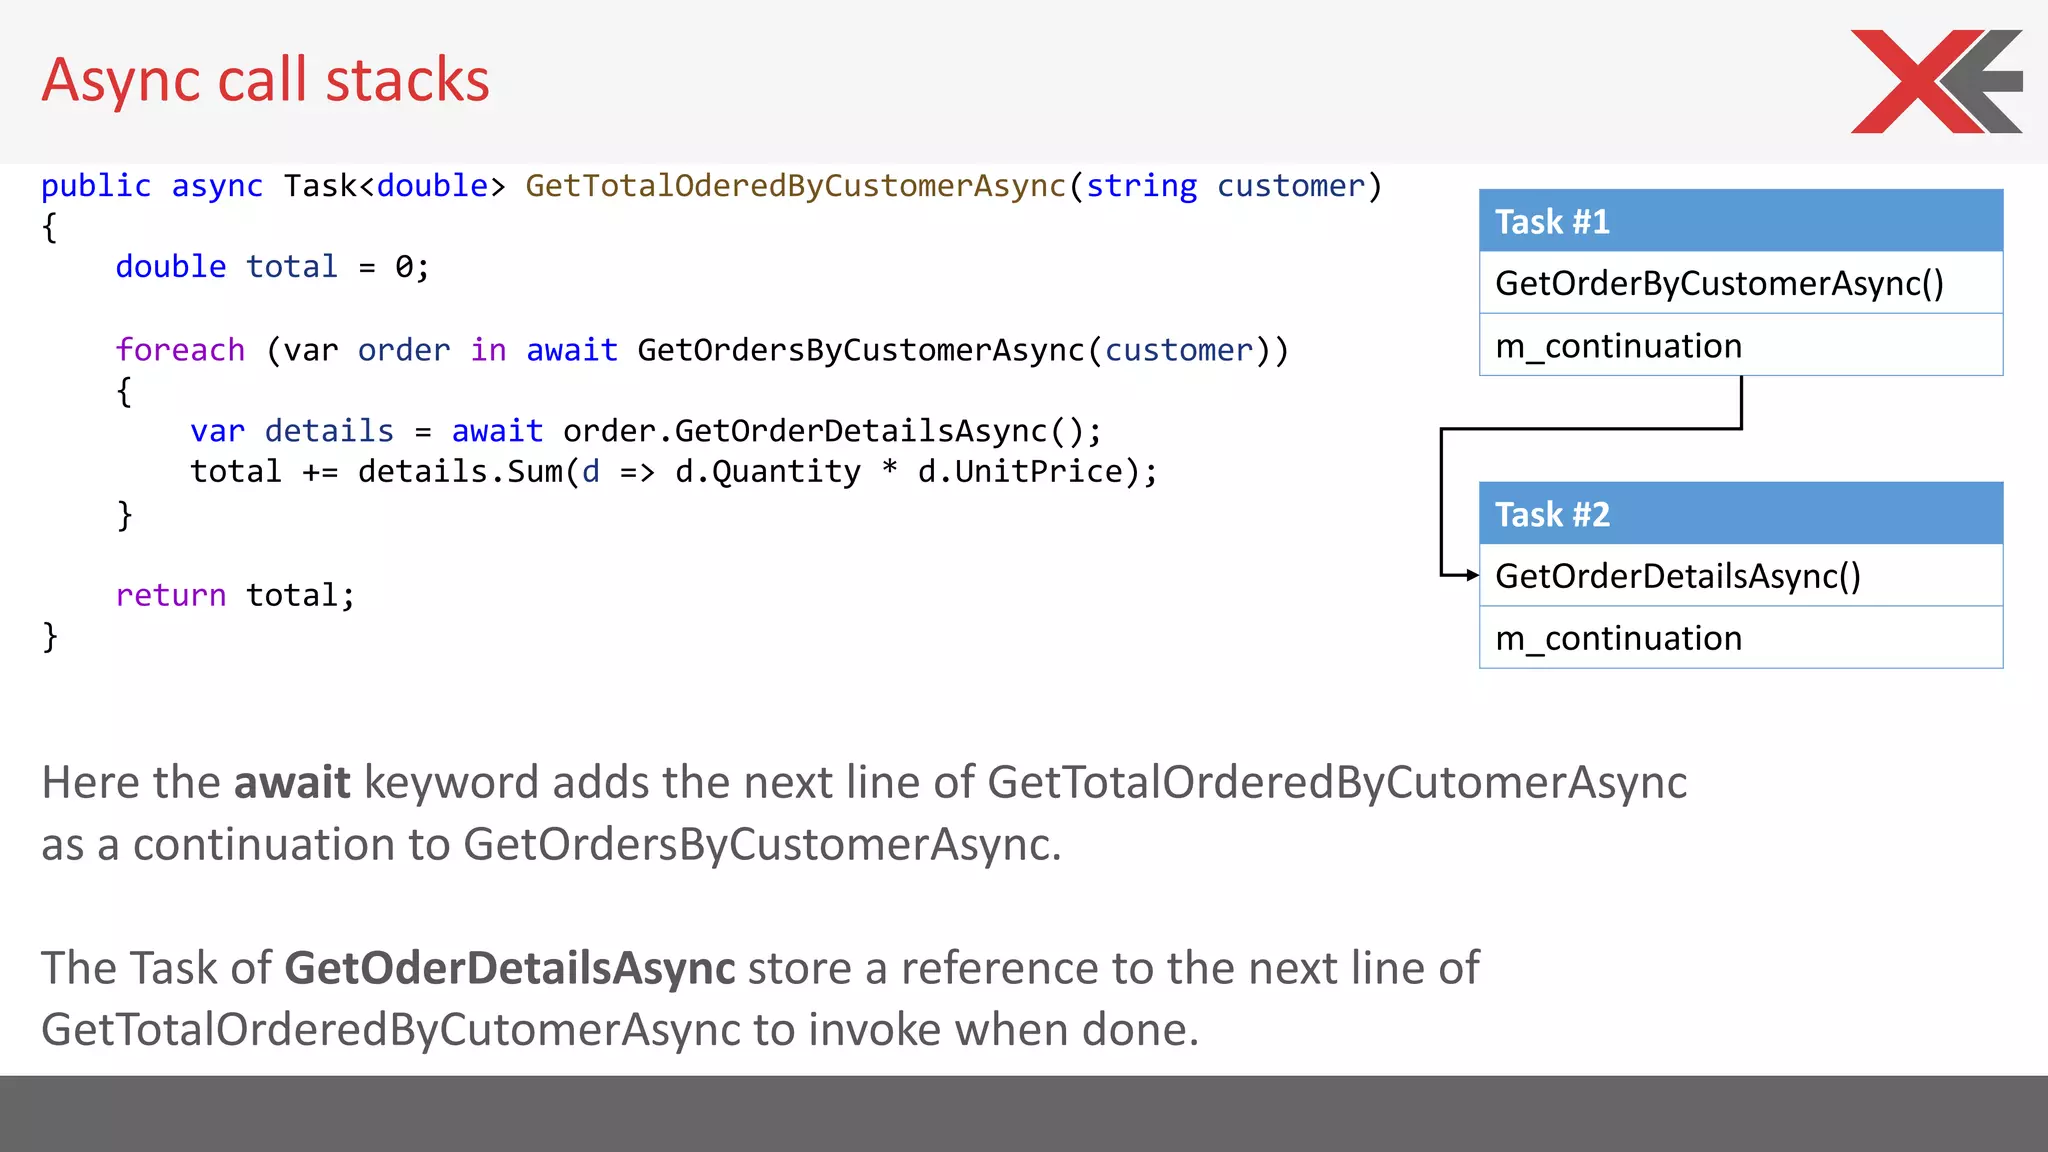The image size is (2048, 1152).
Task: Click the 'public' keyword in the code
Action: [96, 186]
